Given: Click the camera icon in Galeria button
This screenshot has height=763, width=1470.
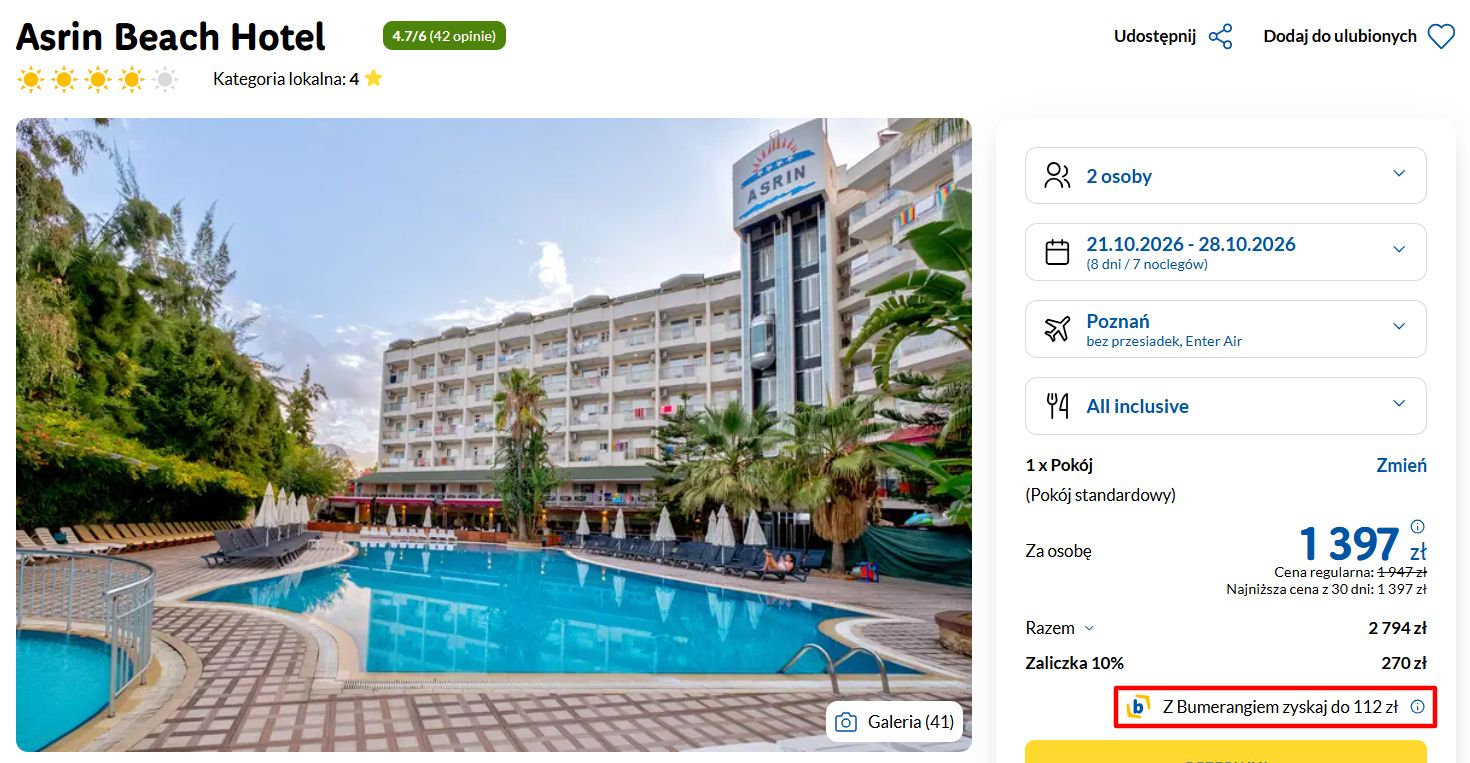Looking at the screenshot, I should click(x=846, y=722).
